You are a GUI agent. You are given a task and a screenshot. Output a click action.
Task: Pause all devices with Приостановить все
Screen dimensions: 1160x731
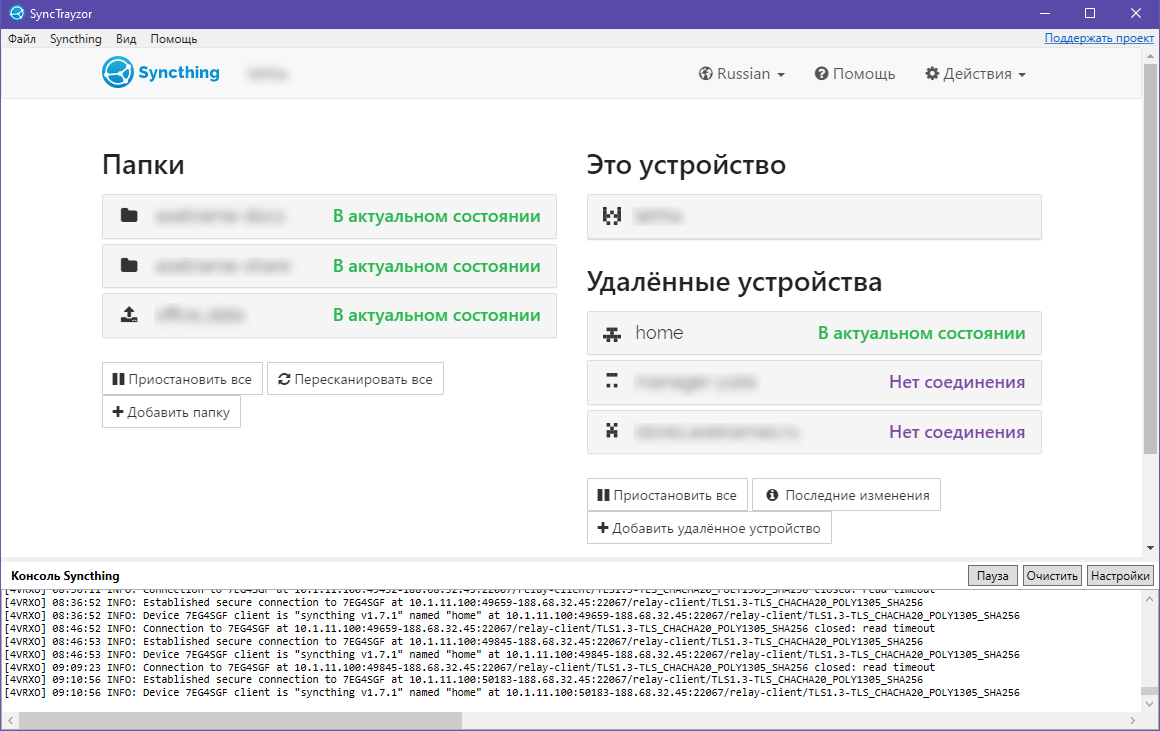(x=667, y=495)
